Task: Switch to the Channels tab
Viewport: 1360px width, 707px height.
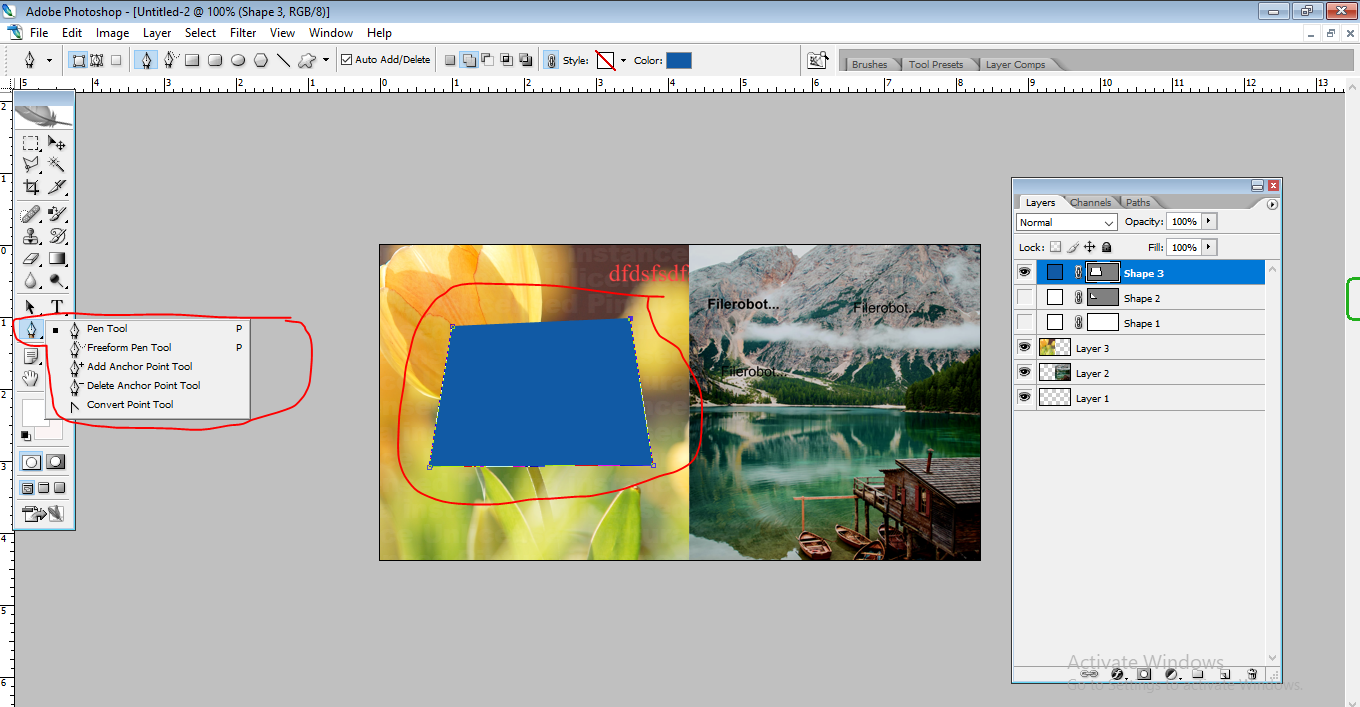Action: point(1090,201)
